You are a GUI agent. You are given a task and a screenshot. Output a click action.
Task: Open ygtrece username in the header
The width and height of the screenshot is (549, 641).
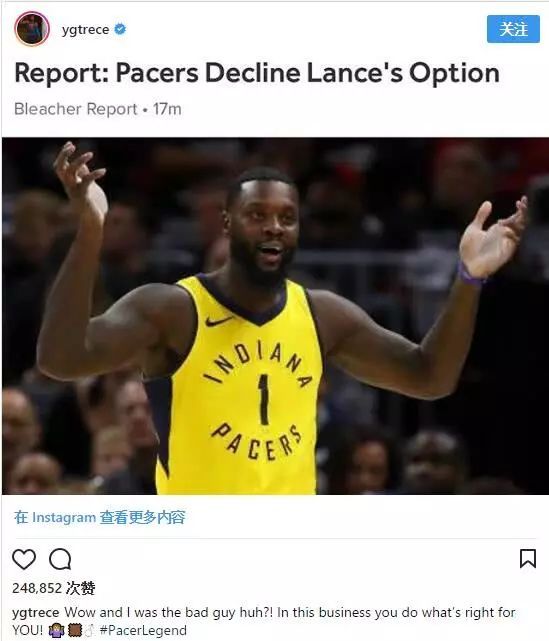(85, 30)
